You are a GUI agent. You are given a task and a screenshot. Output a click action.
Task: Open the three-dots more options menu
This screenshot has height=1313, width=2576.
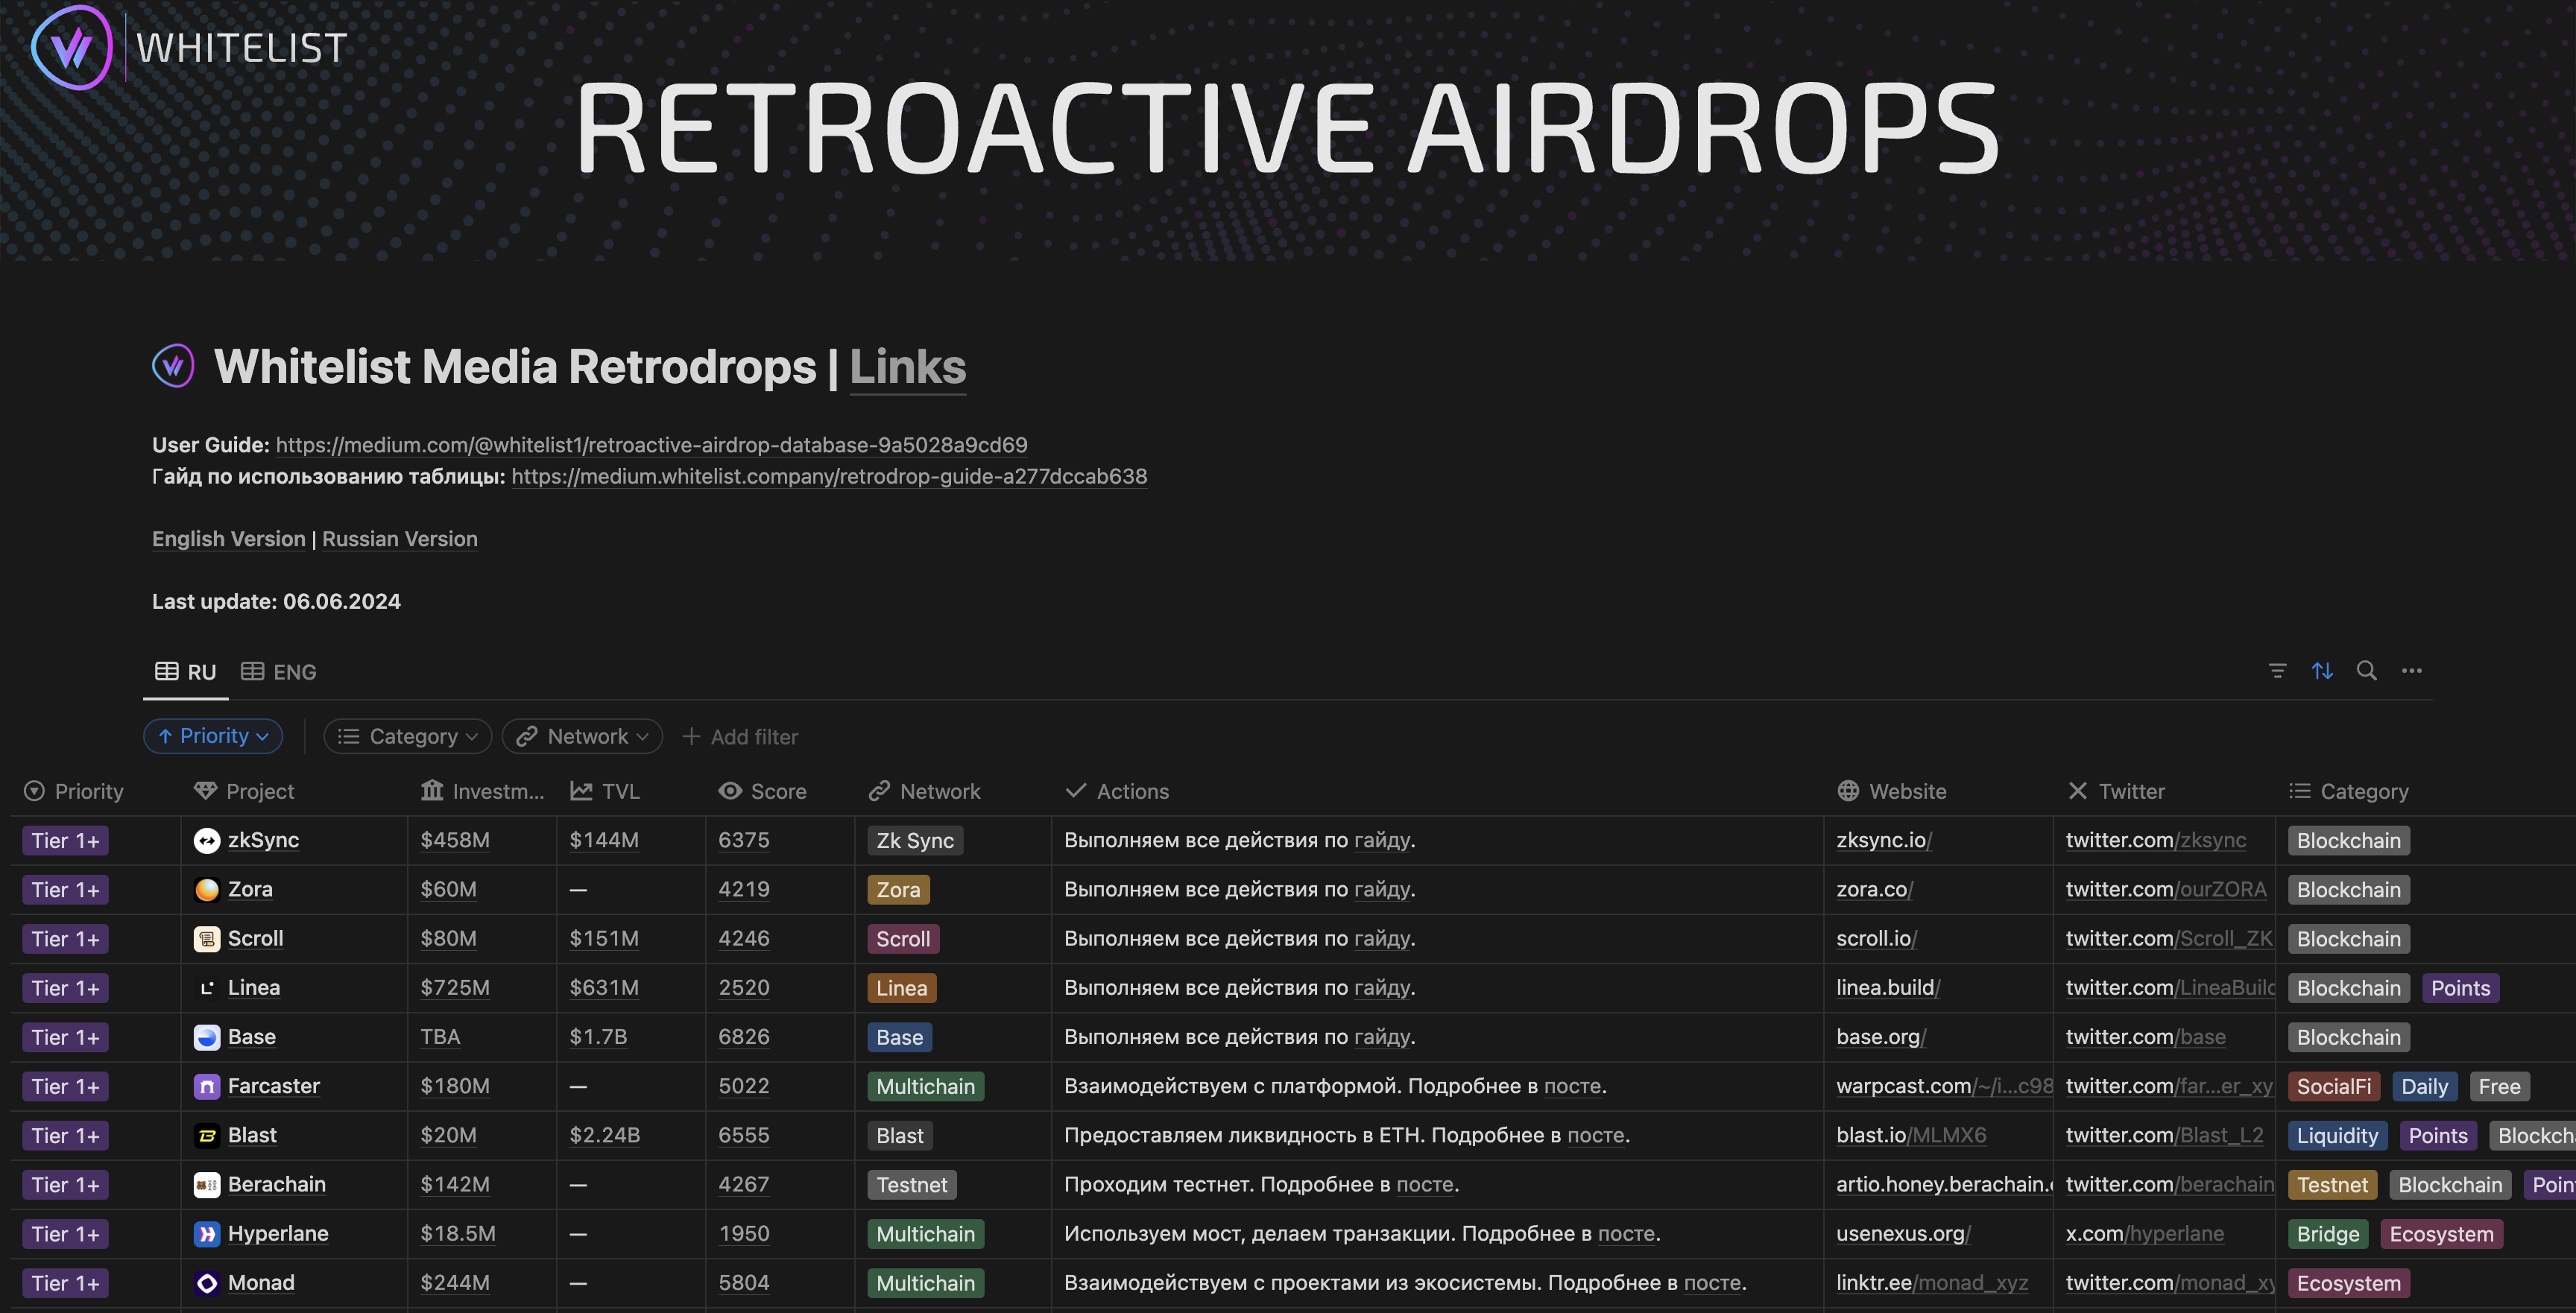click(2411, 671)
